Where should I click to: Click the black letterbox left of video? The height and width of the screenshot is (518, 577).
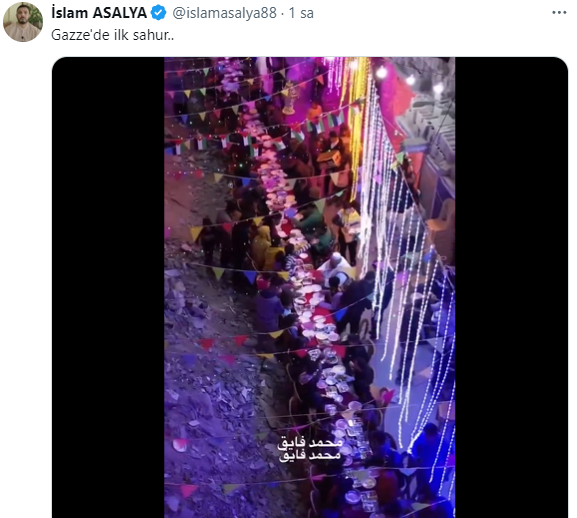pos(108,287)
